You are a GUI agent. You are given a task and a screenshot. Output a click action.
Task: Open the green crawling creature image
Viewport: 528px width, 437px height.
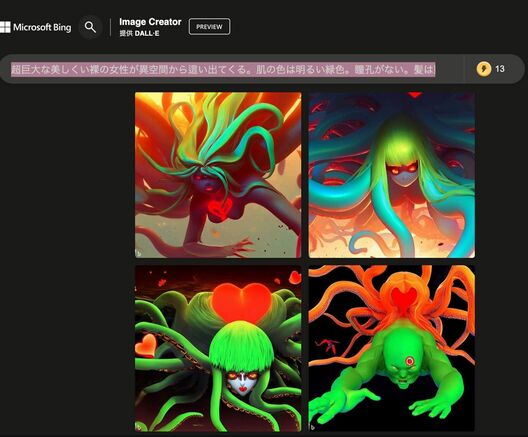click(x=392, y=348)
